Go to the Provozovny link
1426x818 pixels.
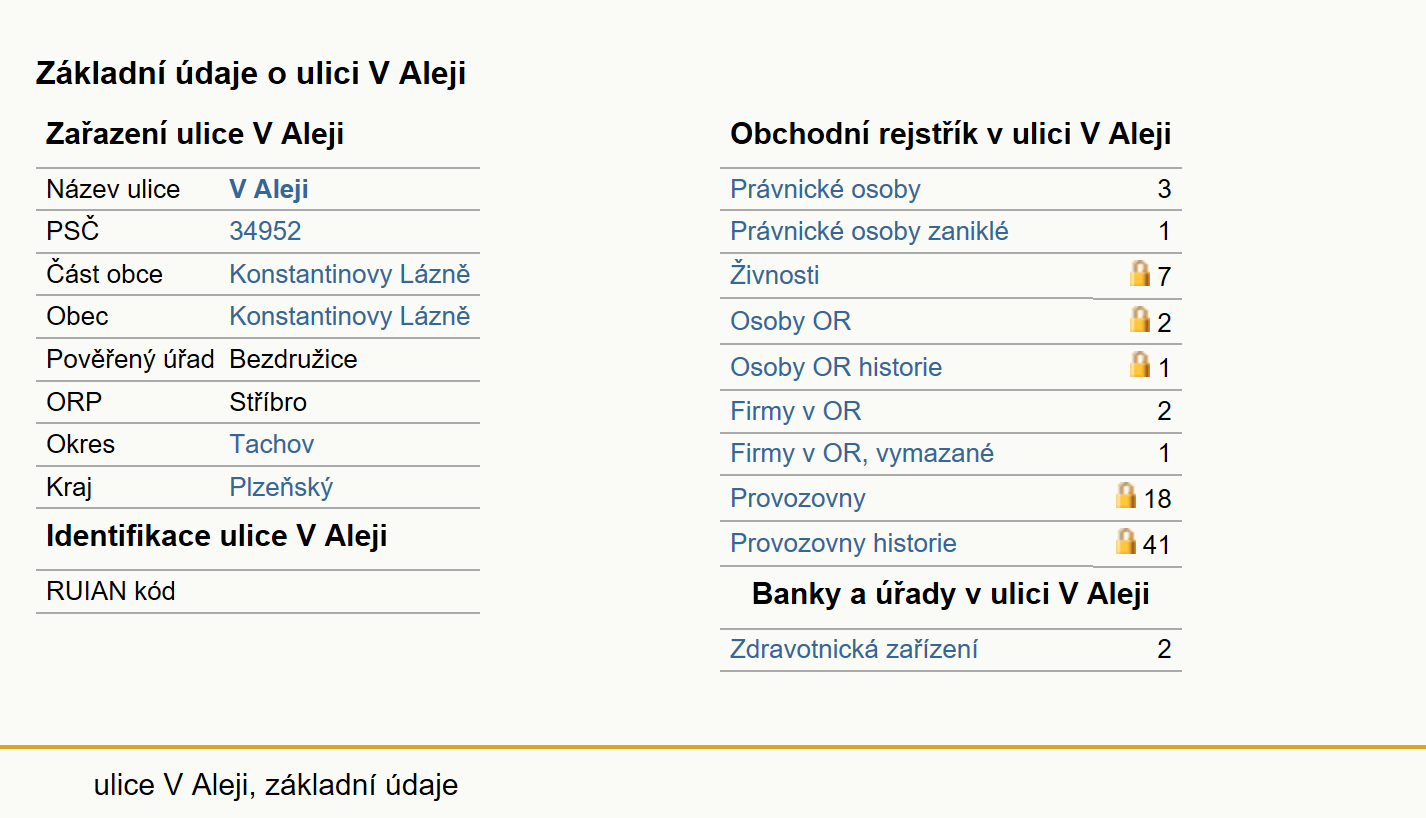[798, 498]
